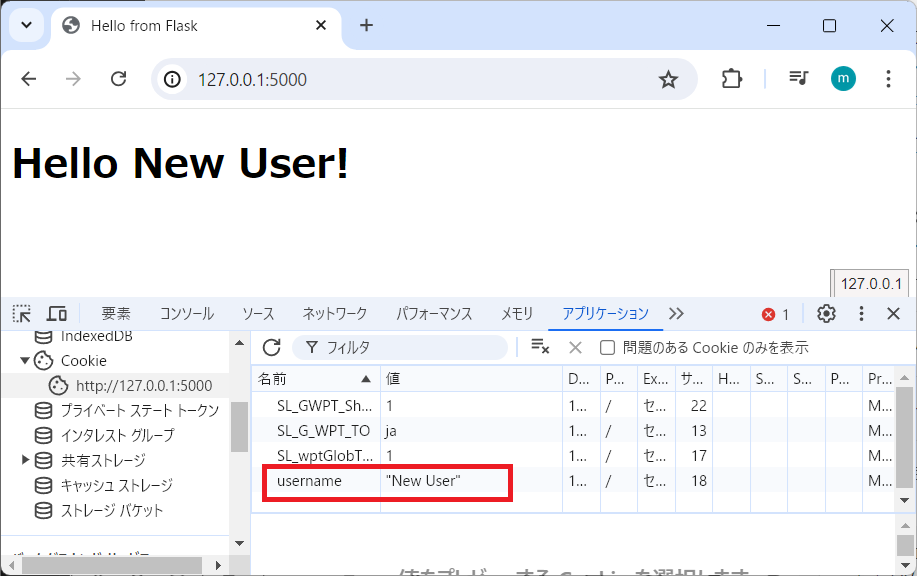This screenshot has height=576, width=917.
Task: Open the Extensions puzzle icon
Action: pyautogui.click(x=732, y=80)
